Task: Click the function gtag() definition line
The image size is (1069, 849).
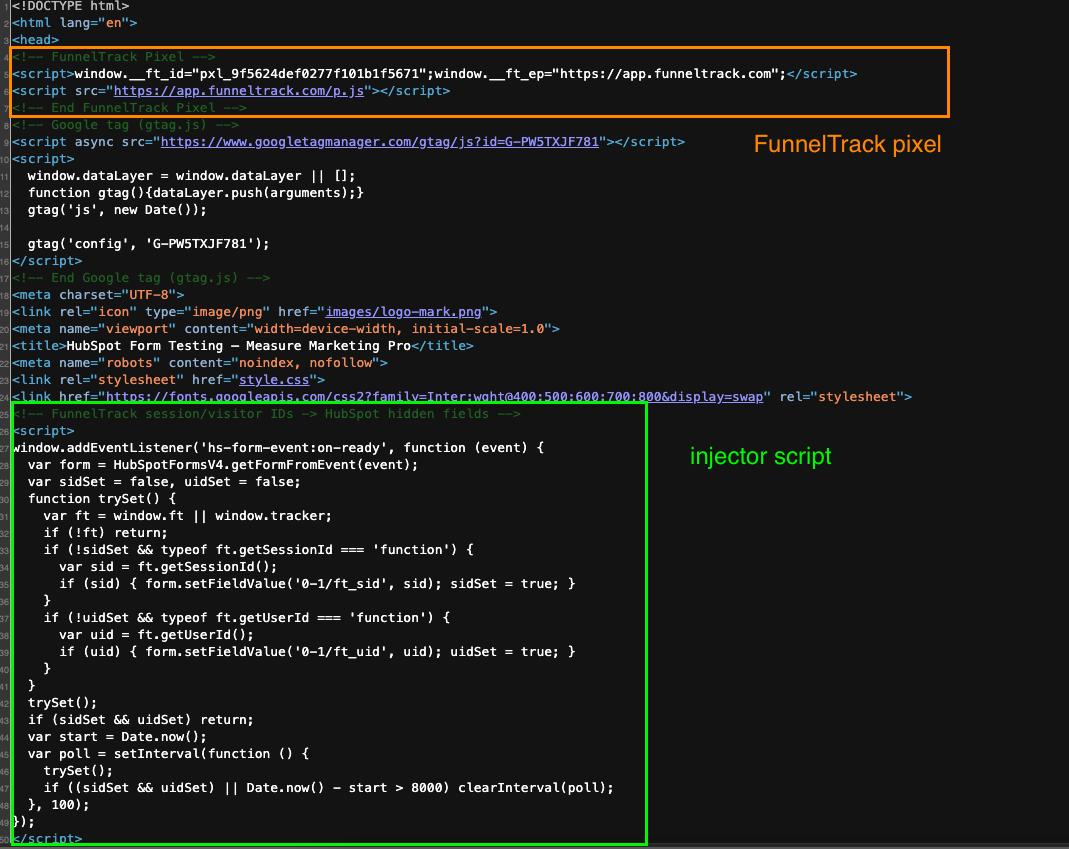Action: (x=196, y=193)
